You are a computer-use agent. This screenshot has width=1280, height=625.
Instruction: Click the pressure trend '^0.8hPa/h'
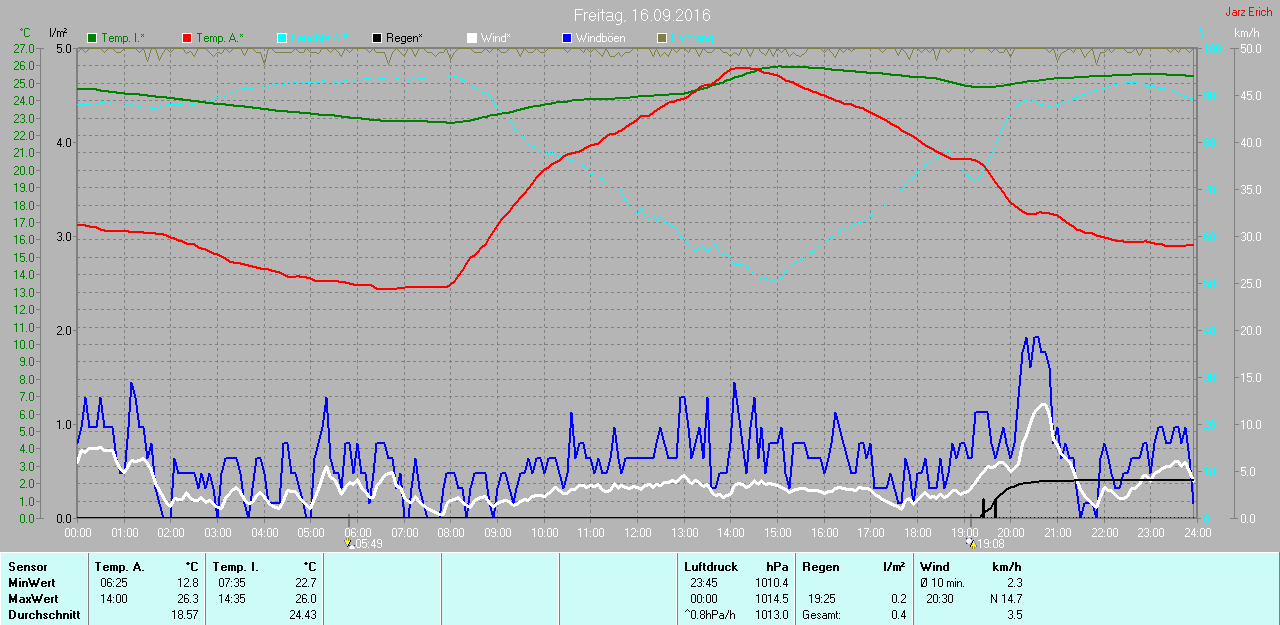coord(709,615)
